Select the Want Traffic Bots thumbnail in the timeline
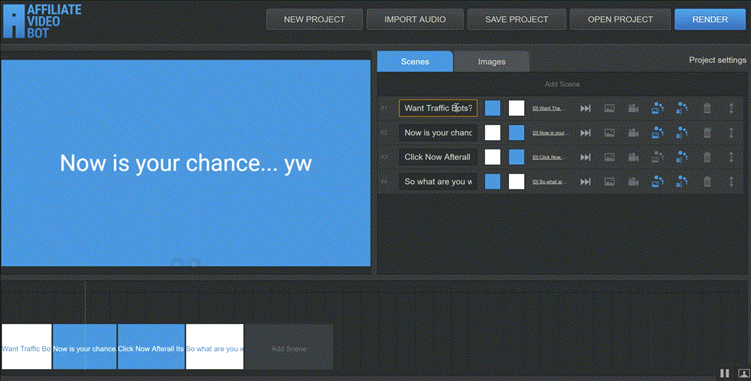 pyautogui.click(x=26, y=347)
